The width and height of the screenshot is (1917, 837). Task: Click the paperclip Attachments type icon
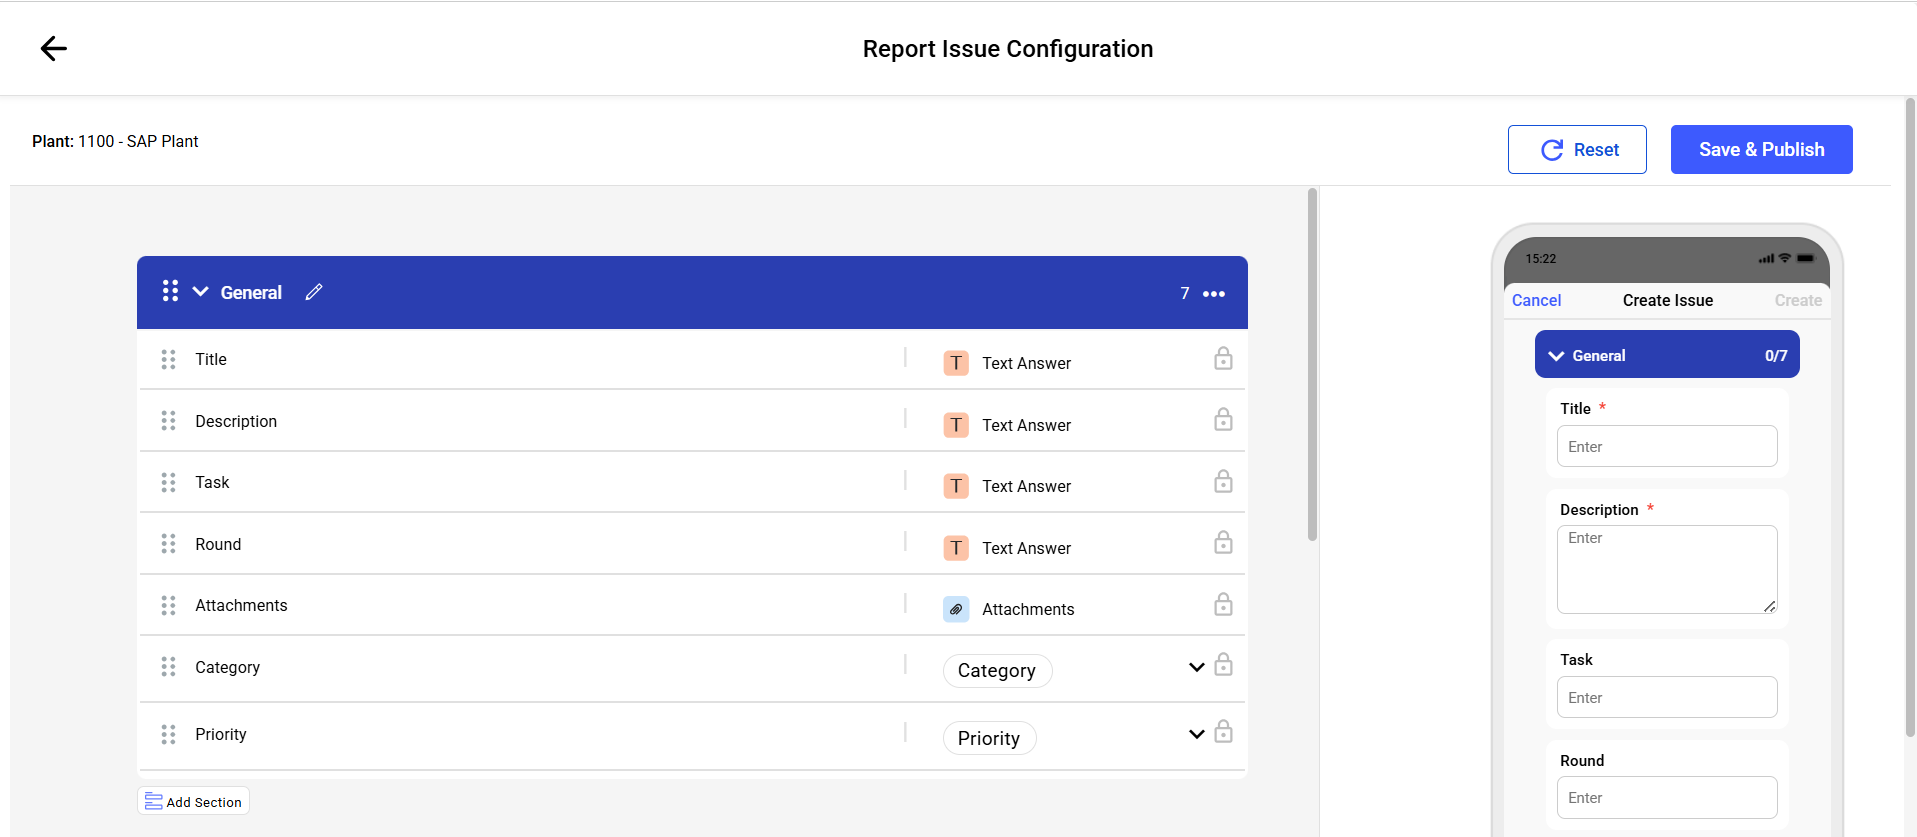956,609
